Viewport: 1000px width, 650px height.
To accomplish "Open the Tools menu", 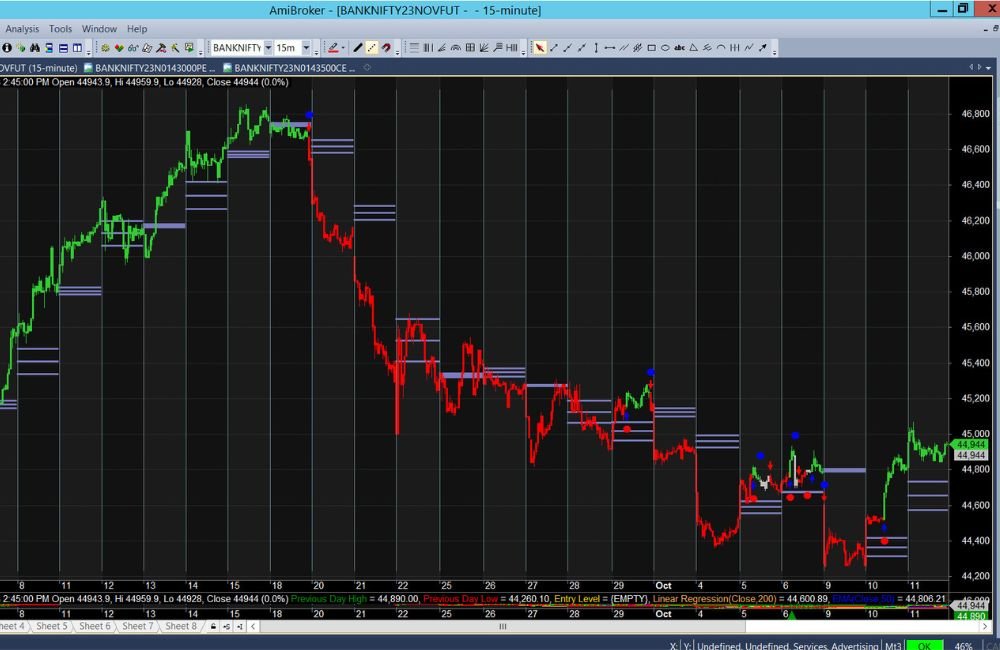I will (x=61, y=29).
